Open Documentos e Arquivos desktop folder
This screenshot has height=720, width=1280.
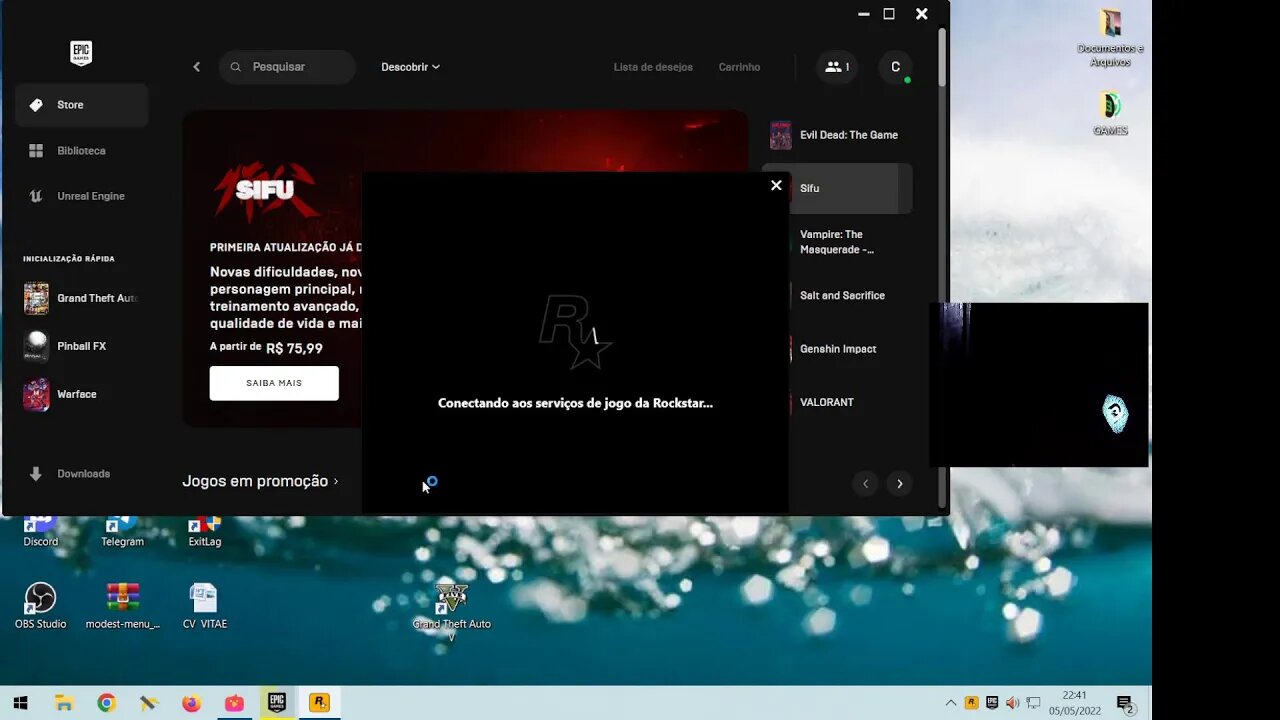point(1110,38)
